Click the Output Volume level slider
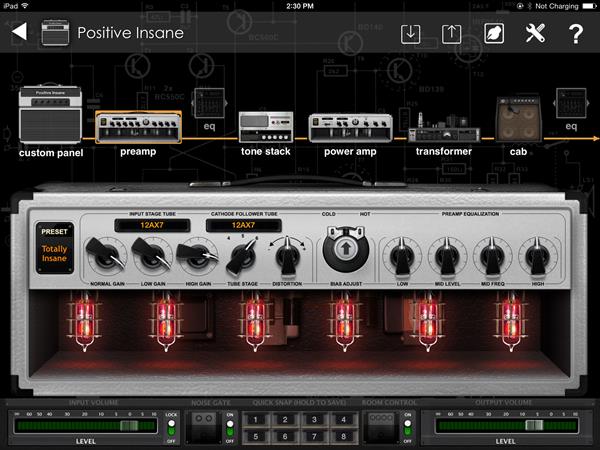 pyautogui.click(x=506, y=426)
